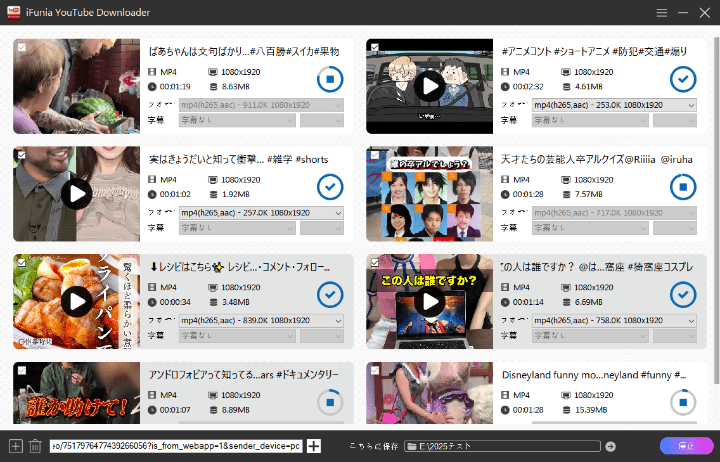Image resolution: width=720 pixels, height=462 pixels.
Task: Play the この人は誰ですか video thumbnail
Action: tap(430, 301)
